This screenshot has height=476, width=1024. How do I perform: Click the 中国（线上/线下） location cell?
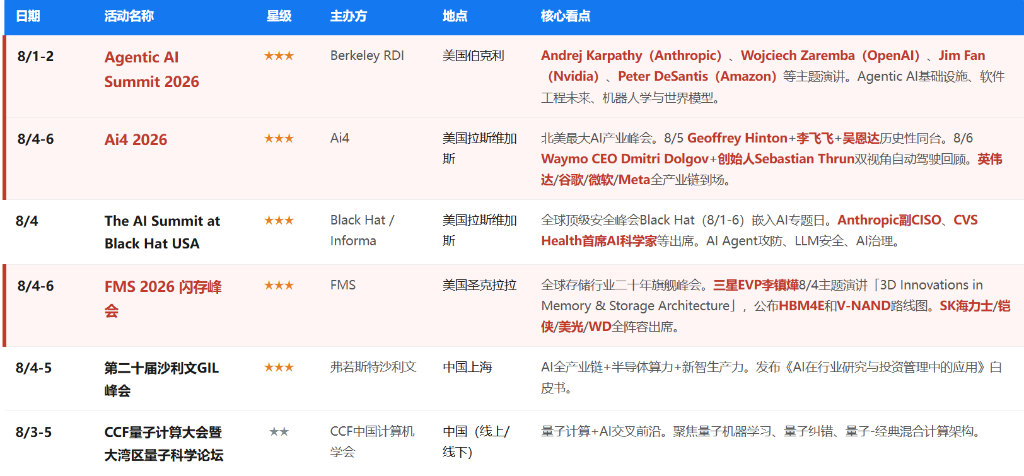click(x=476, y=442)
